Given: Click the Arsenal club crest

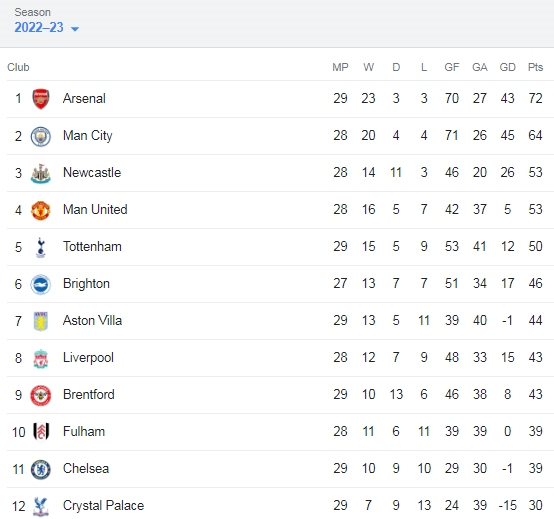Looking at the screenshot, I should (x=41, y=99).
